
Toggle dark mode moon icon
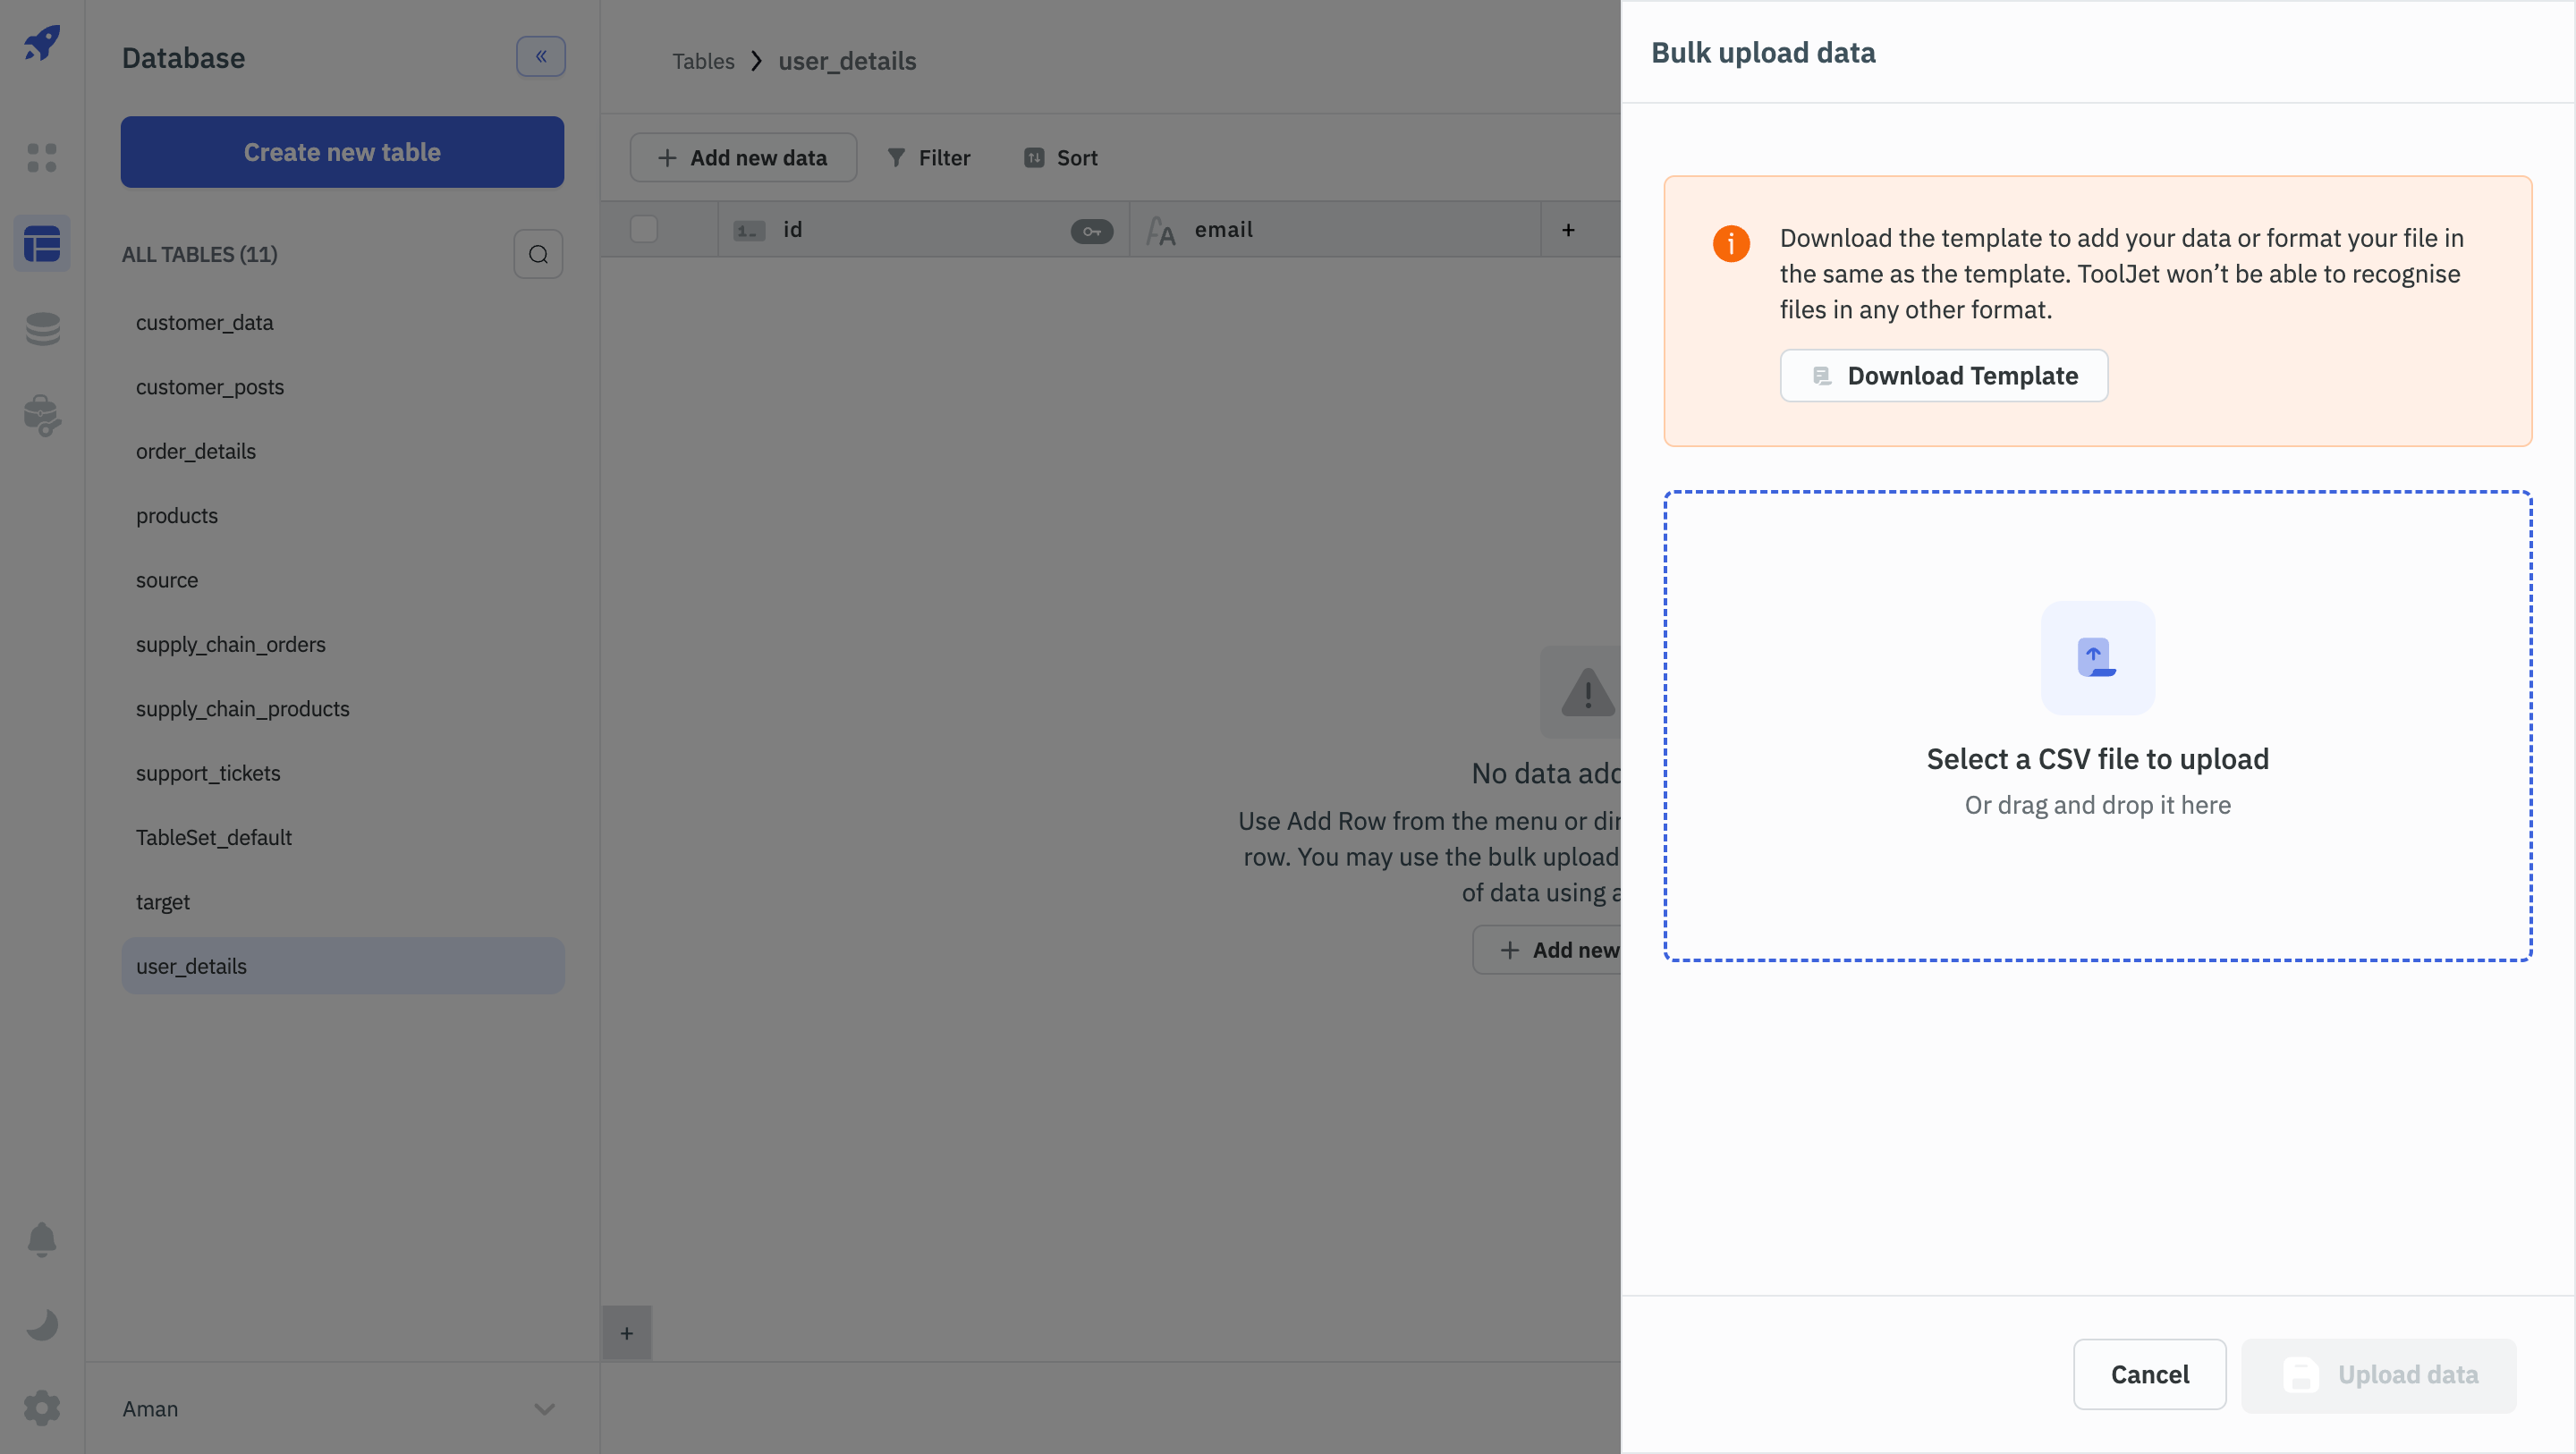click(x=42, y=1324)
